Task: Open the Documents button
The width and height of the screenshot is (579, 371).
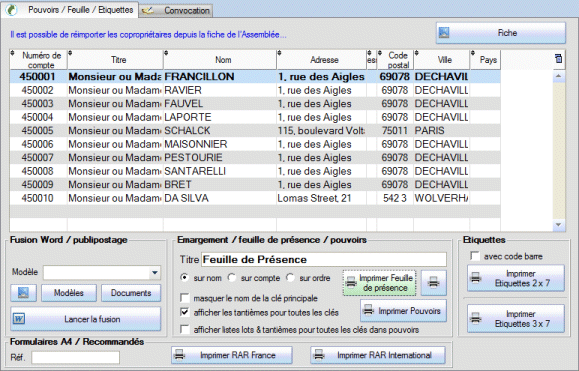Action: 131,293
